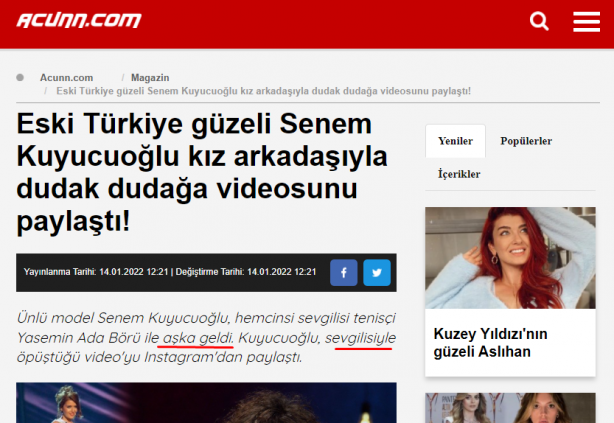Click the Yayınlanma Tarihi date text
The image size is (614, 423).
tap(96, 272)
